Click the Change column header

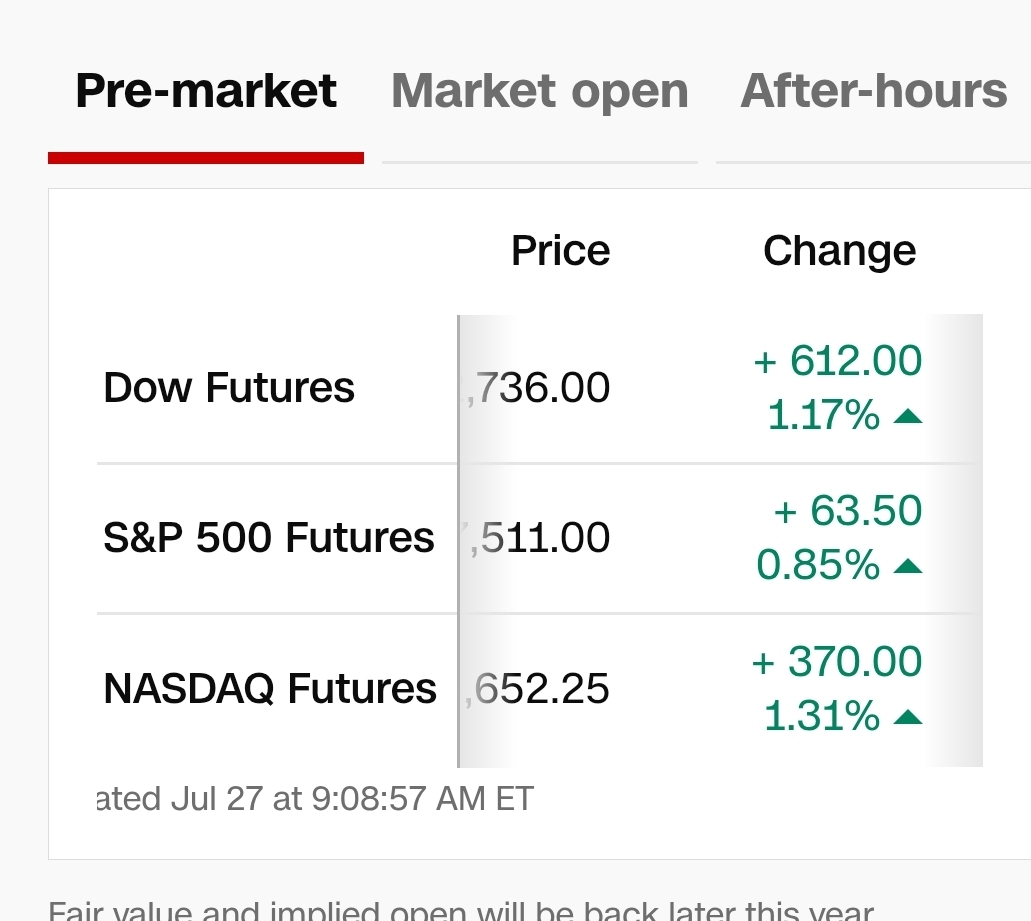click(840, 251)
